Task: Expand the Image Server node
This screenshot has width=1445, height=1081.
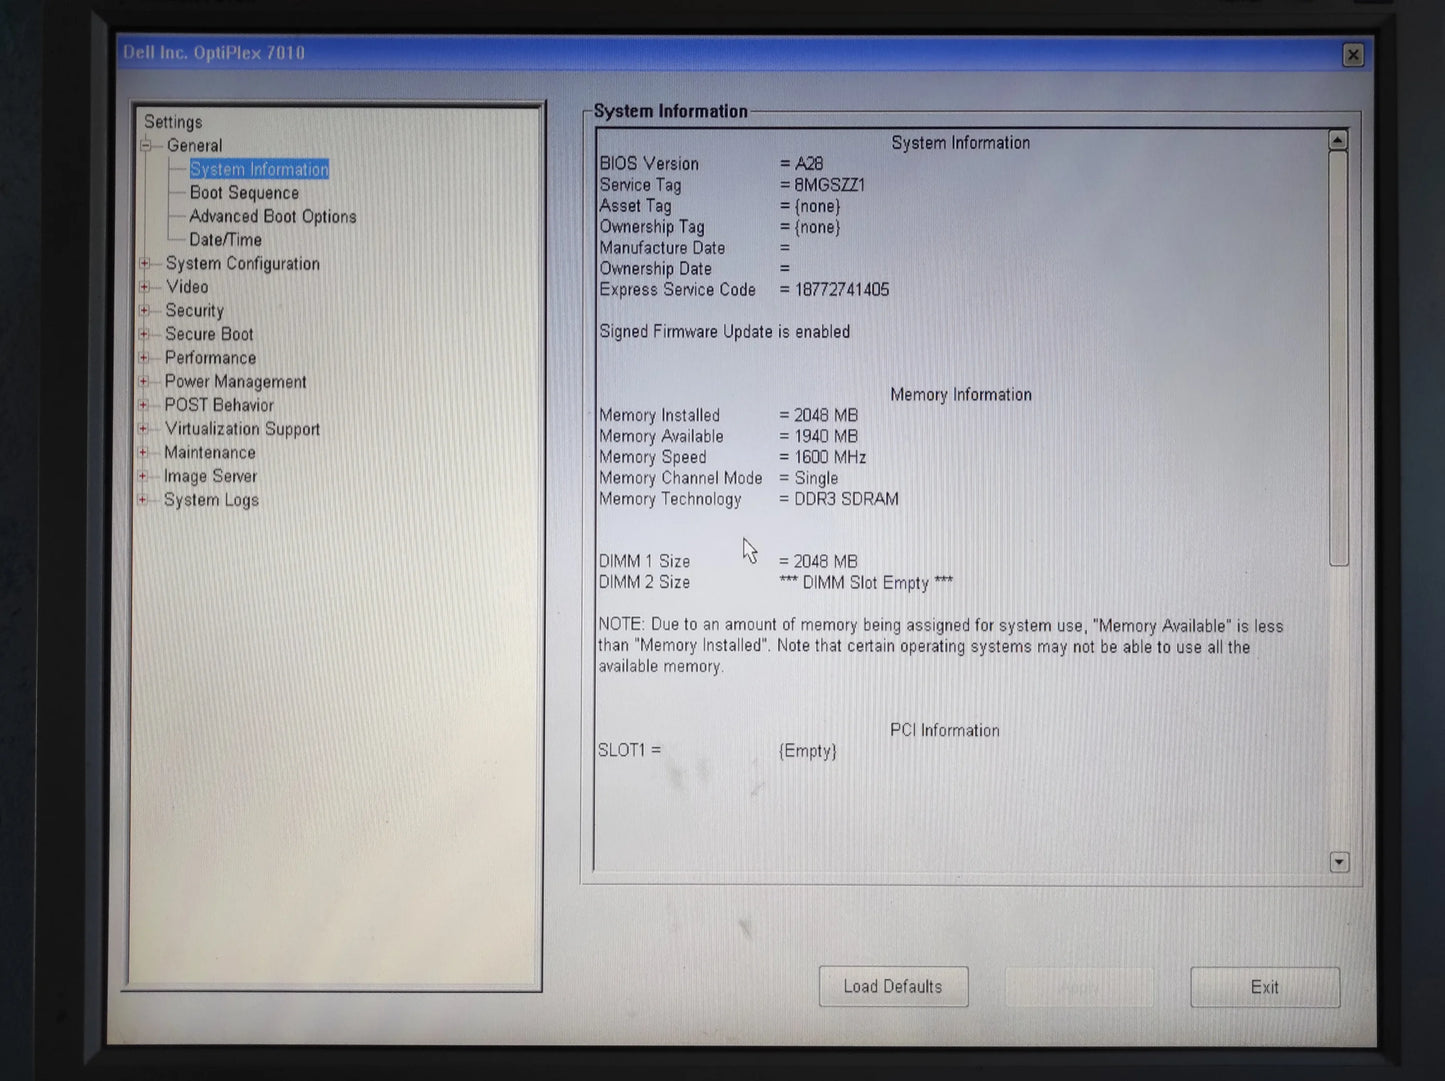Action: pyautogui.click(x=143, y=477)
